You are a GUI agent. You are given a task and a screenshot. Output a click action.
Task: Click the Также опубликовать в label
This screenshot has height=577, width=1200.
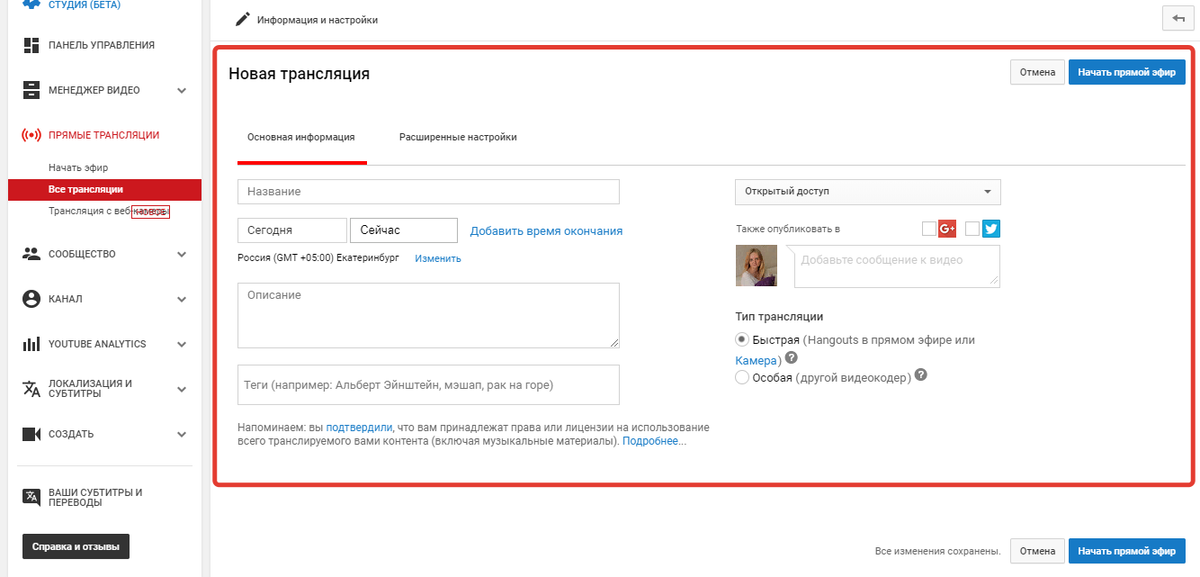(x=788, y=229)
